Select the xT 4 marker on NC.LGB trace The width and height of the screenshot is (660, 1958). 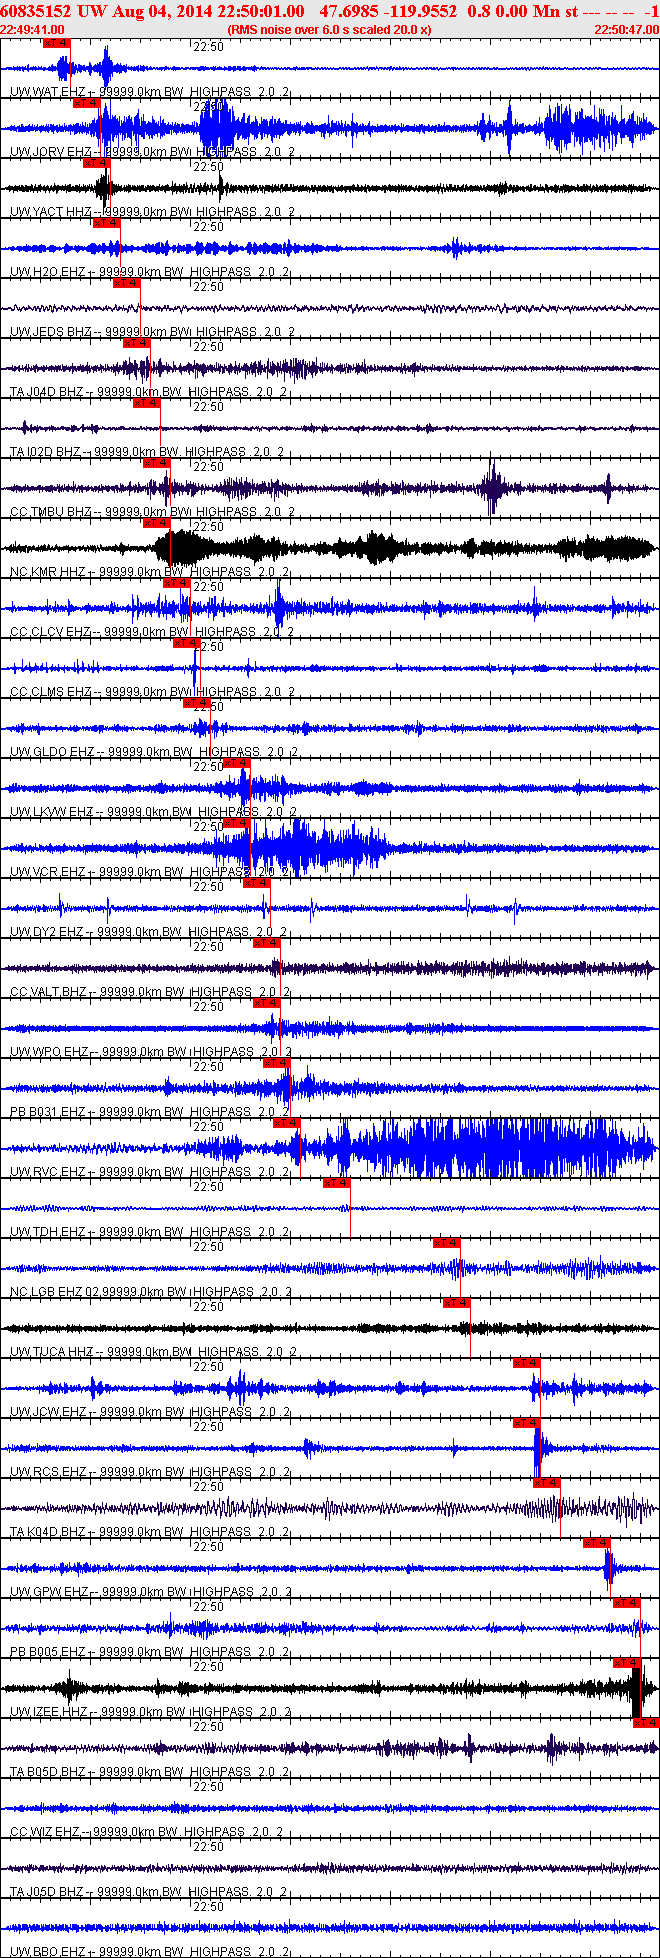[x=447, y=1243]
